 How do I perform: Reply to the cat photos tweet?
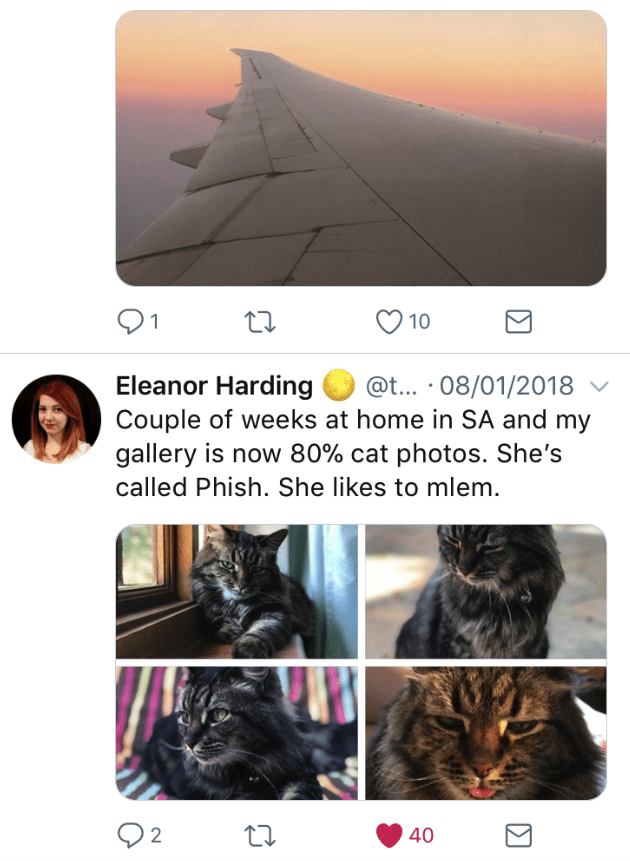[x=131, y=834]
